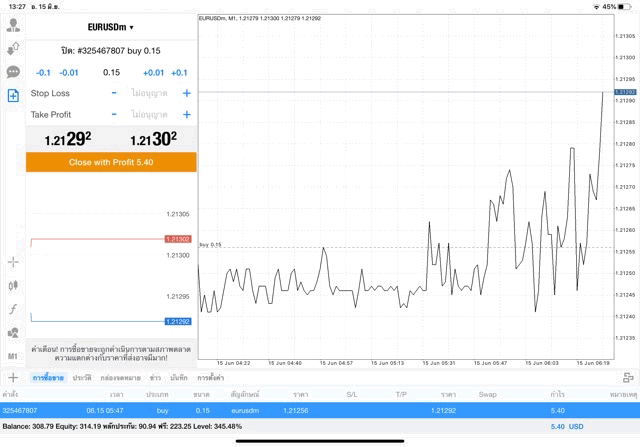Select ask price 1.21302
640x447 pixels.
[x=153, y=139]
